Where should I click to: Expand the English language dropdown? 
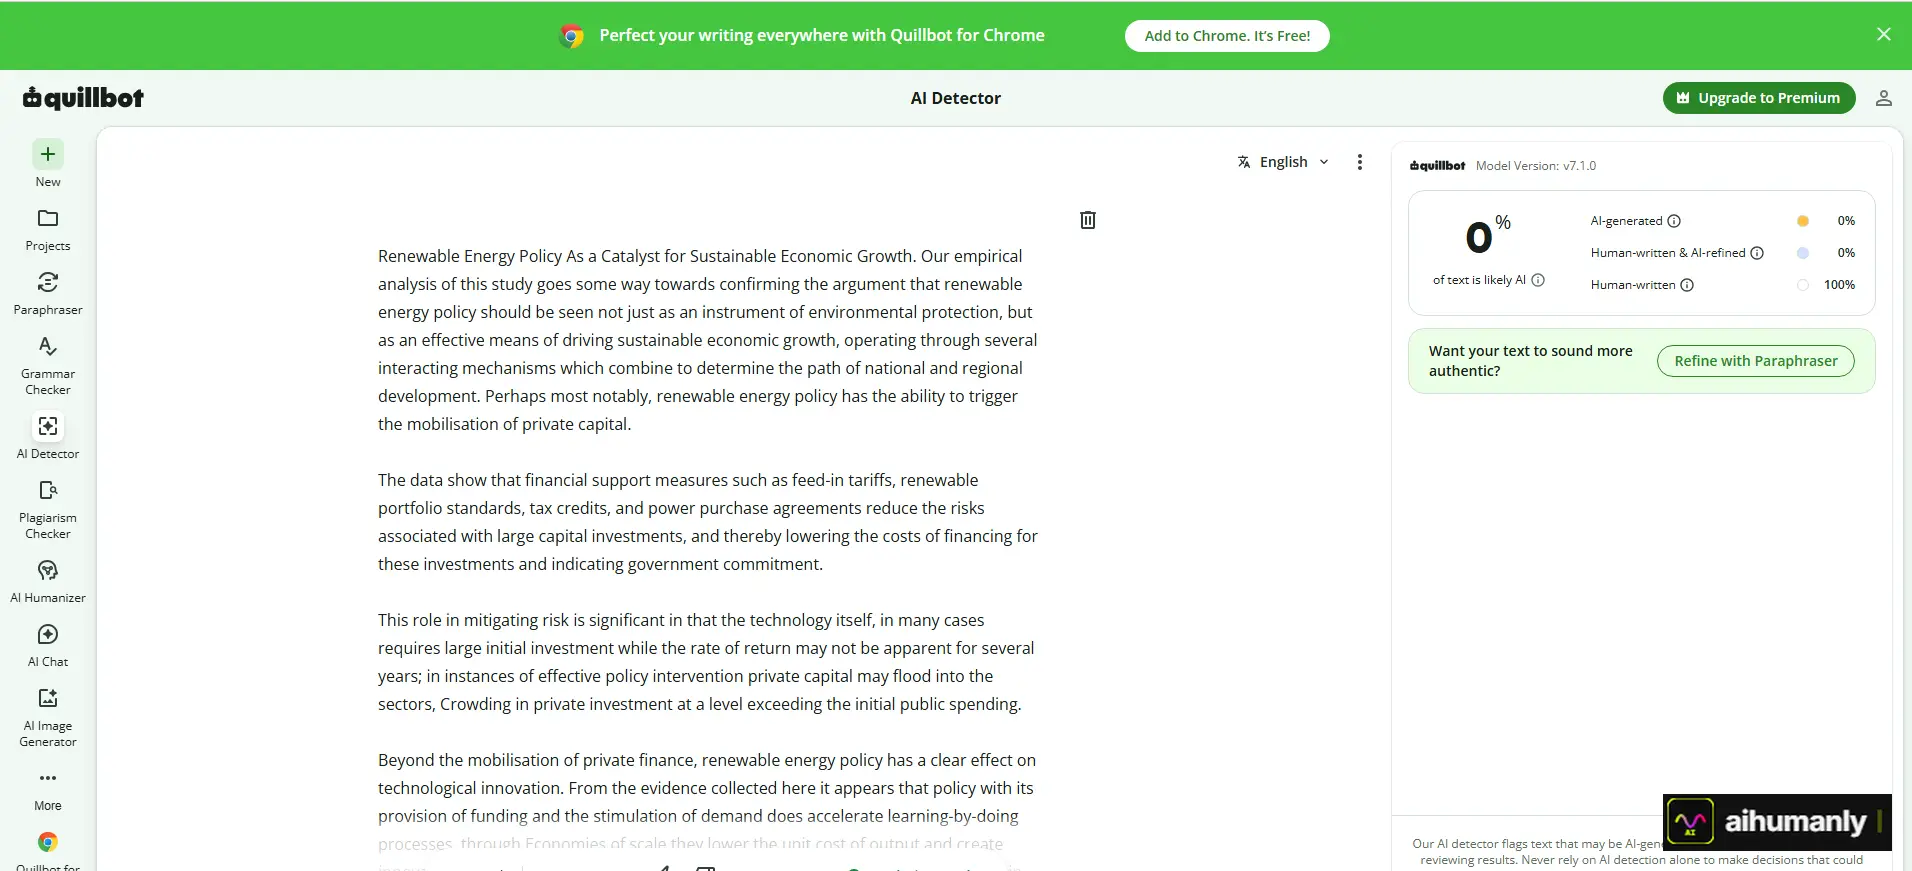[x=1283, y=162]
